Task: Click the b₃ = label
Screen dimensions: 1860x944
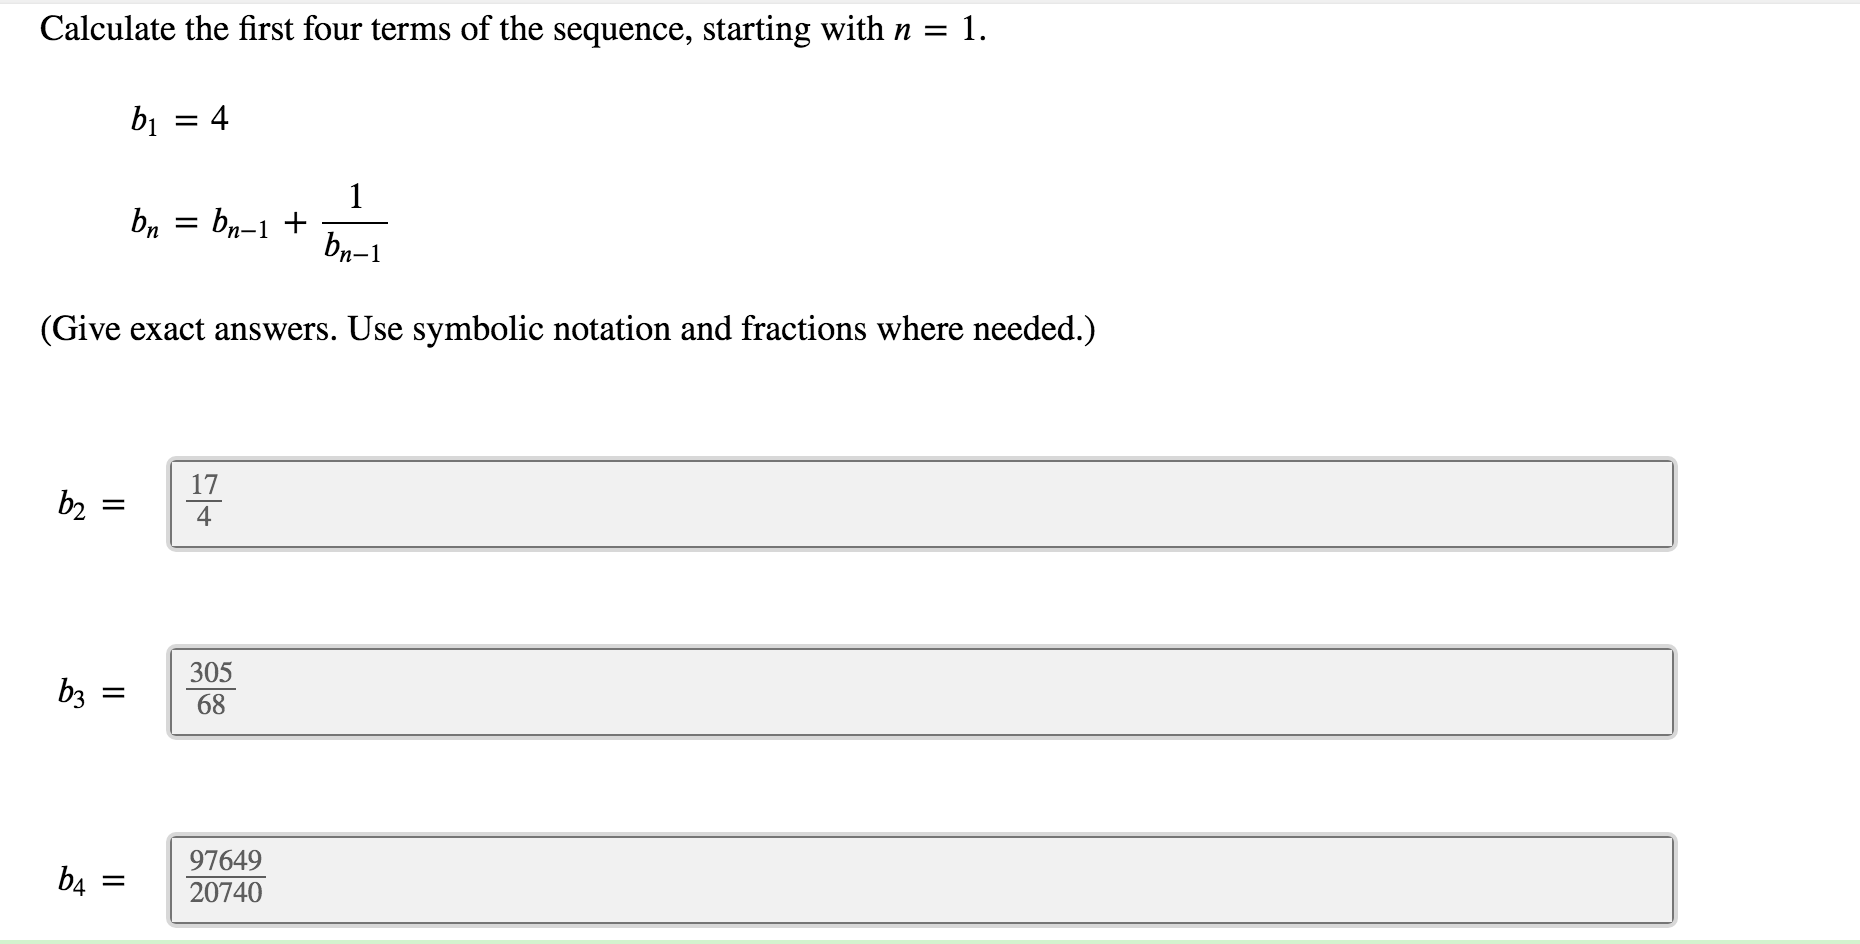Action: [90, 693]
